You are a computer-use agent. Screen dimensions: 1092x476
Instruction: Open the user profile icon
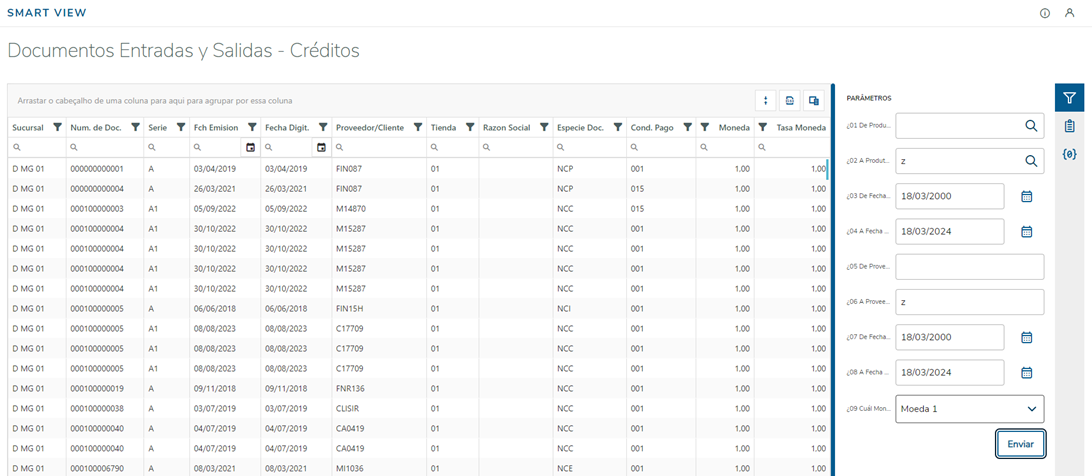click(1070, 13)
